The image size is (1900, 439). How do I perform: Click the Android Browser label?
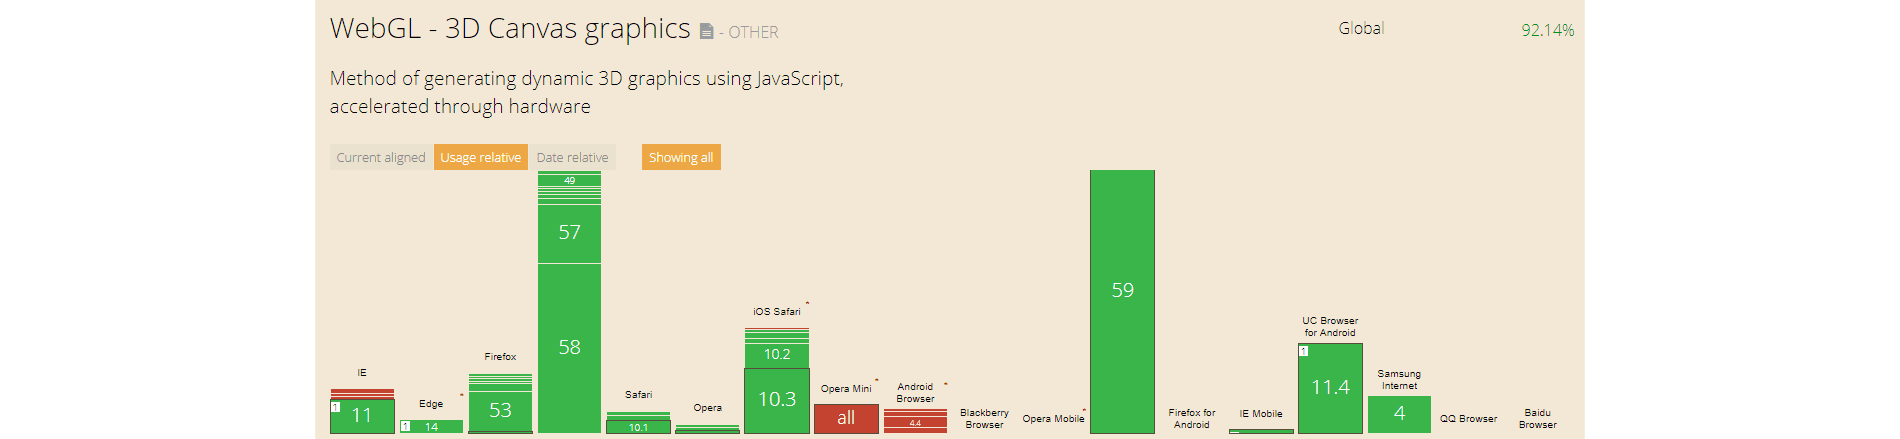(915, 392)
